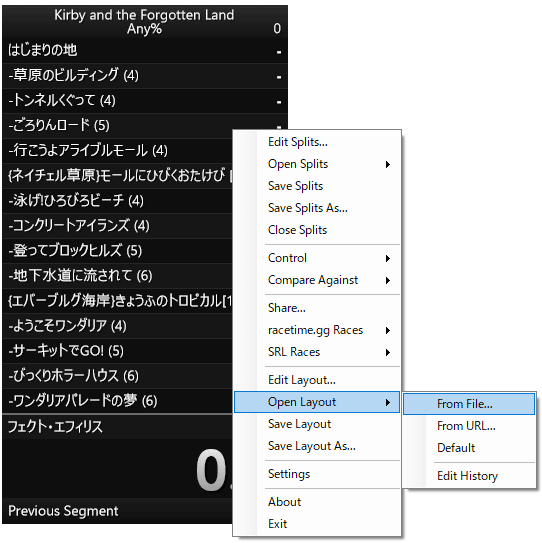Select -行こうよアライブルモール (4) split
Image resolution: width=542 pixels, height=543 pixels.
tap(117, 150)
